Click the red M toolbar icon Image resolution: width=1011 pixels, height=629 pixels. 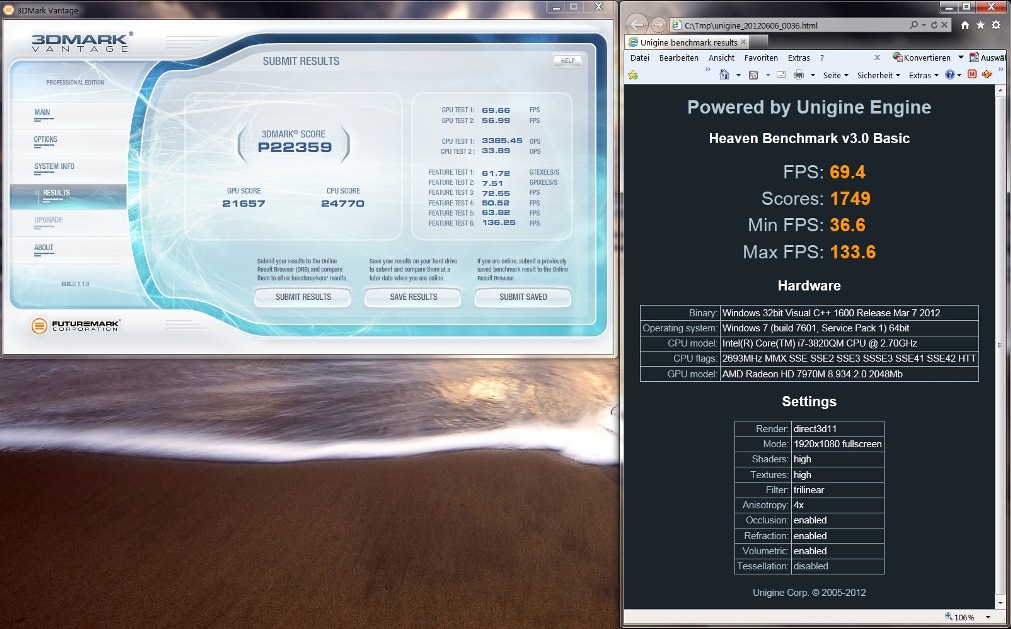point(972,74)
